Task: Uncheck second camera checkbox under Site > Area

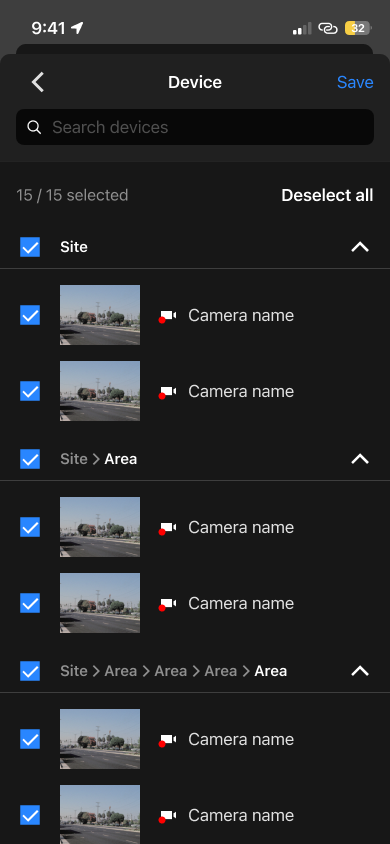Action: (x=30, y=603)
